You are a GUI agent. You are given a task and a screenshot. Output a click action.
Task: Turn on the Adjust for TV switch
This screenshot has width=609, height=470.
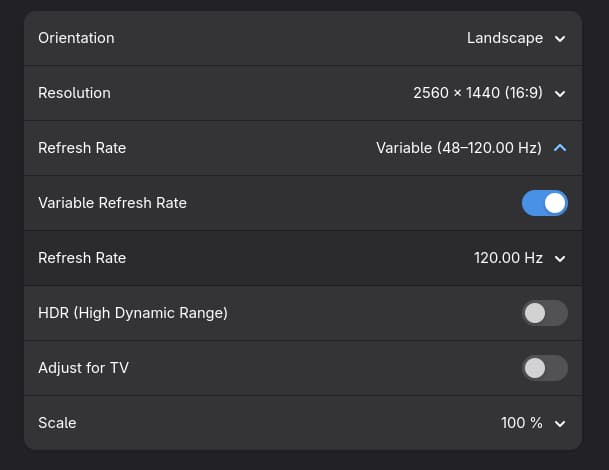[545, 368]
